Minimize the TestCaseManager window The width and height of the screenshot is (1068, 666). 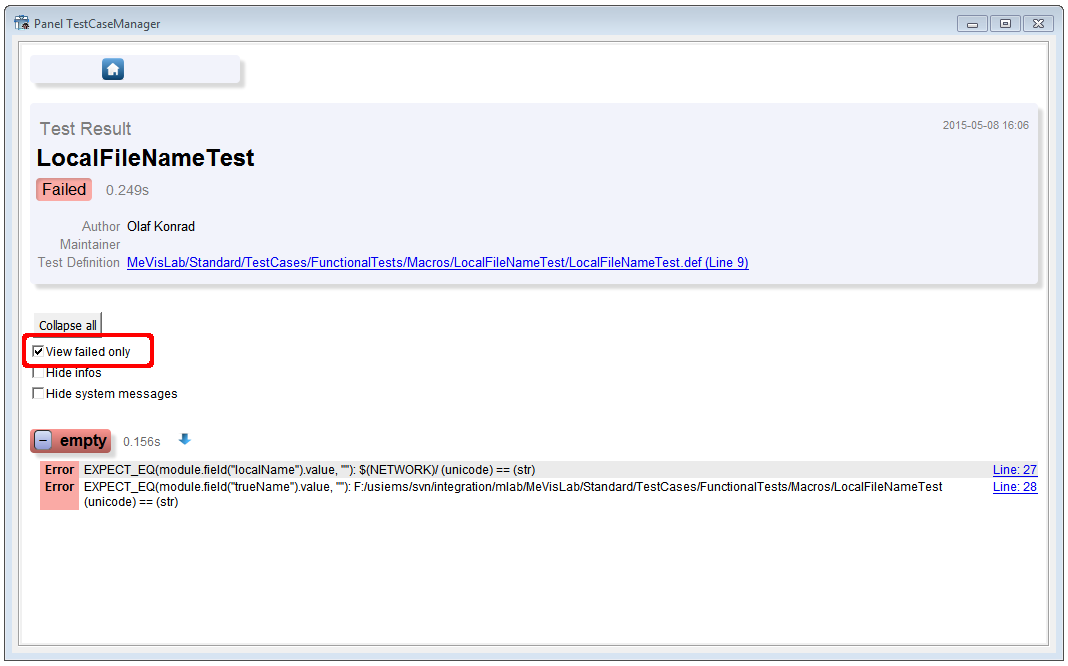(972, 24)
